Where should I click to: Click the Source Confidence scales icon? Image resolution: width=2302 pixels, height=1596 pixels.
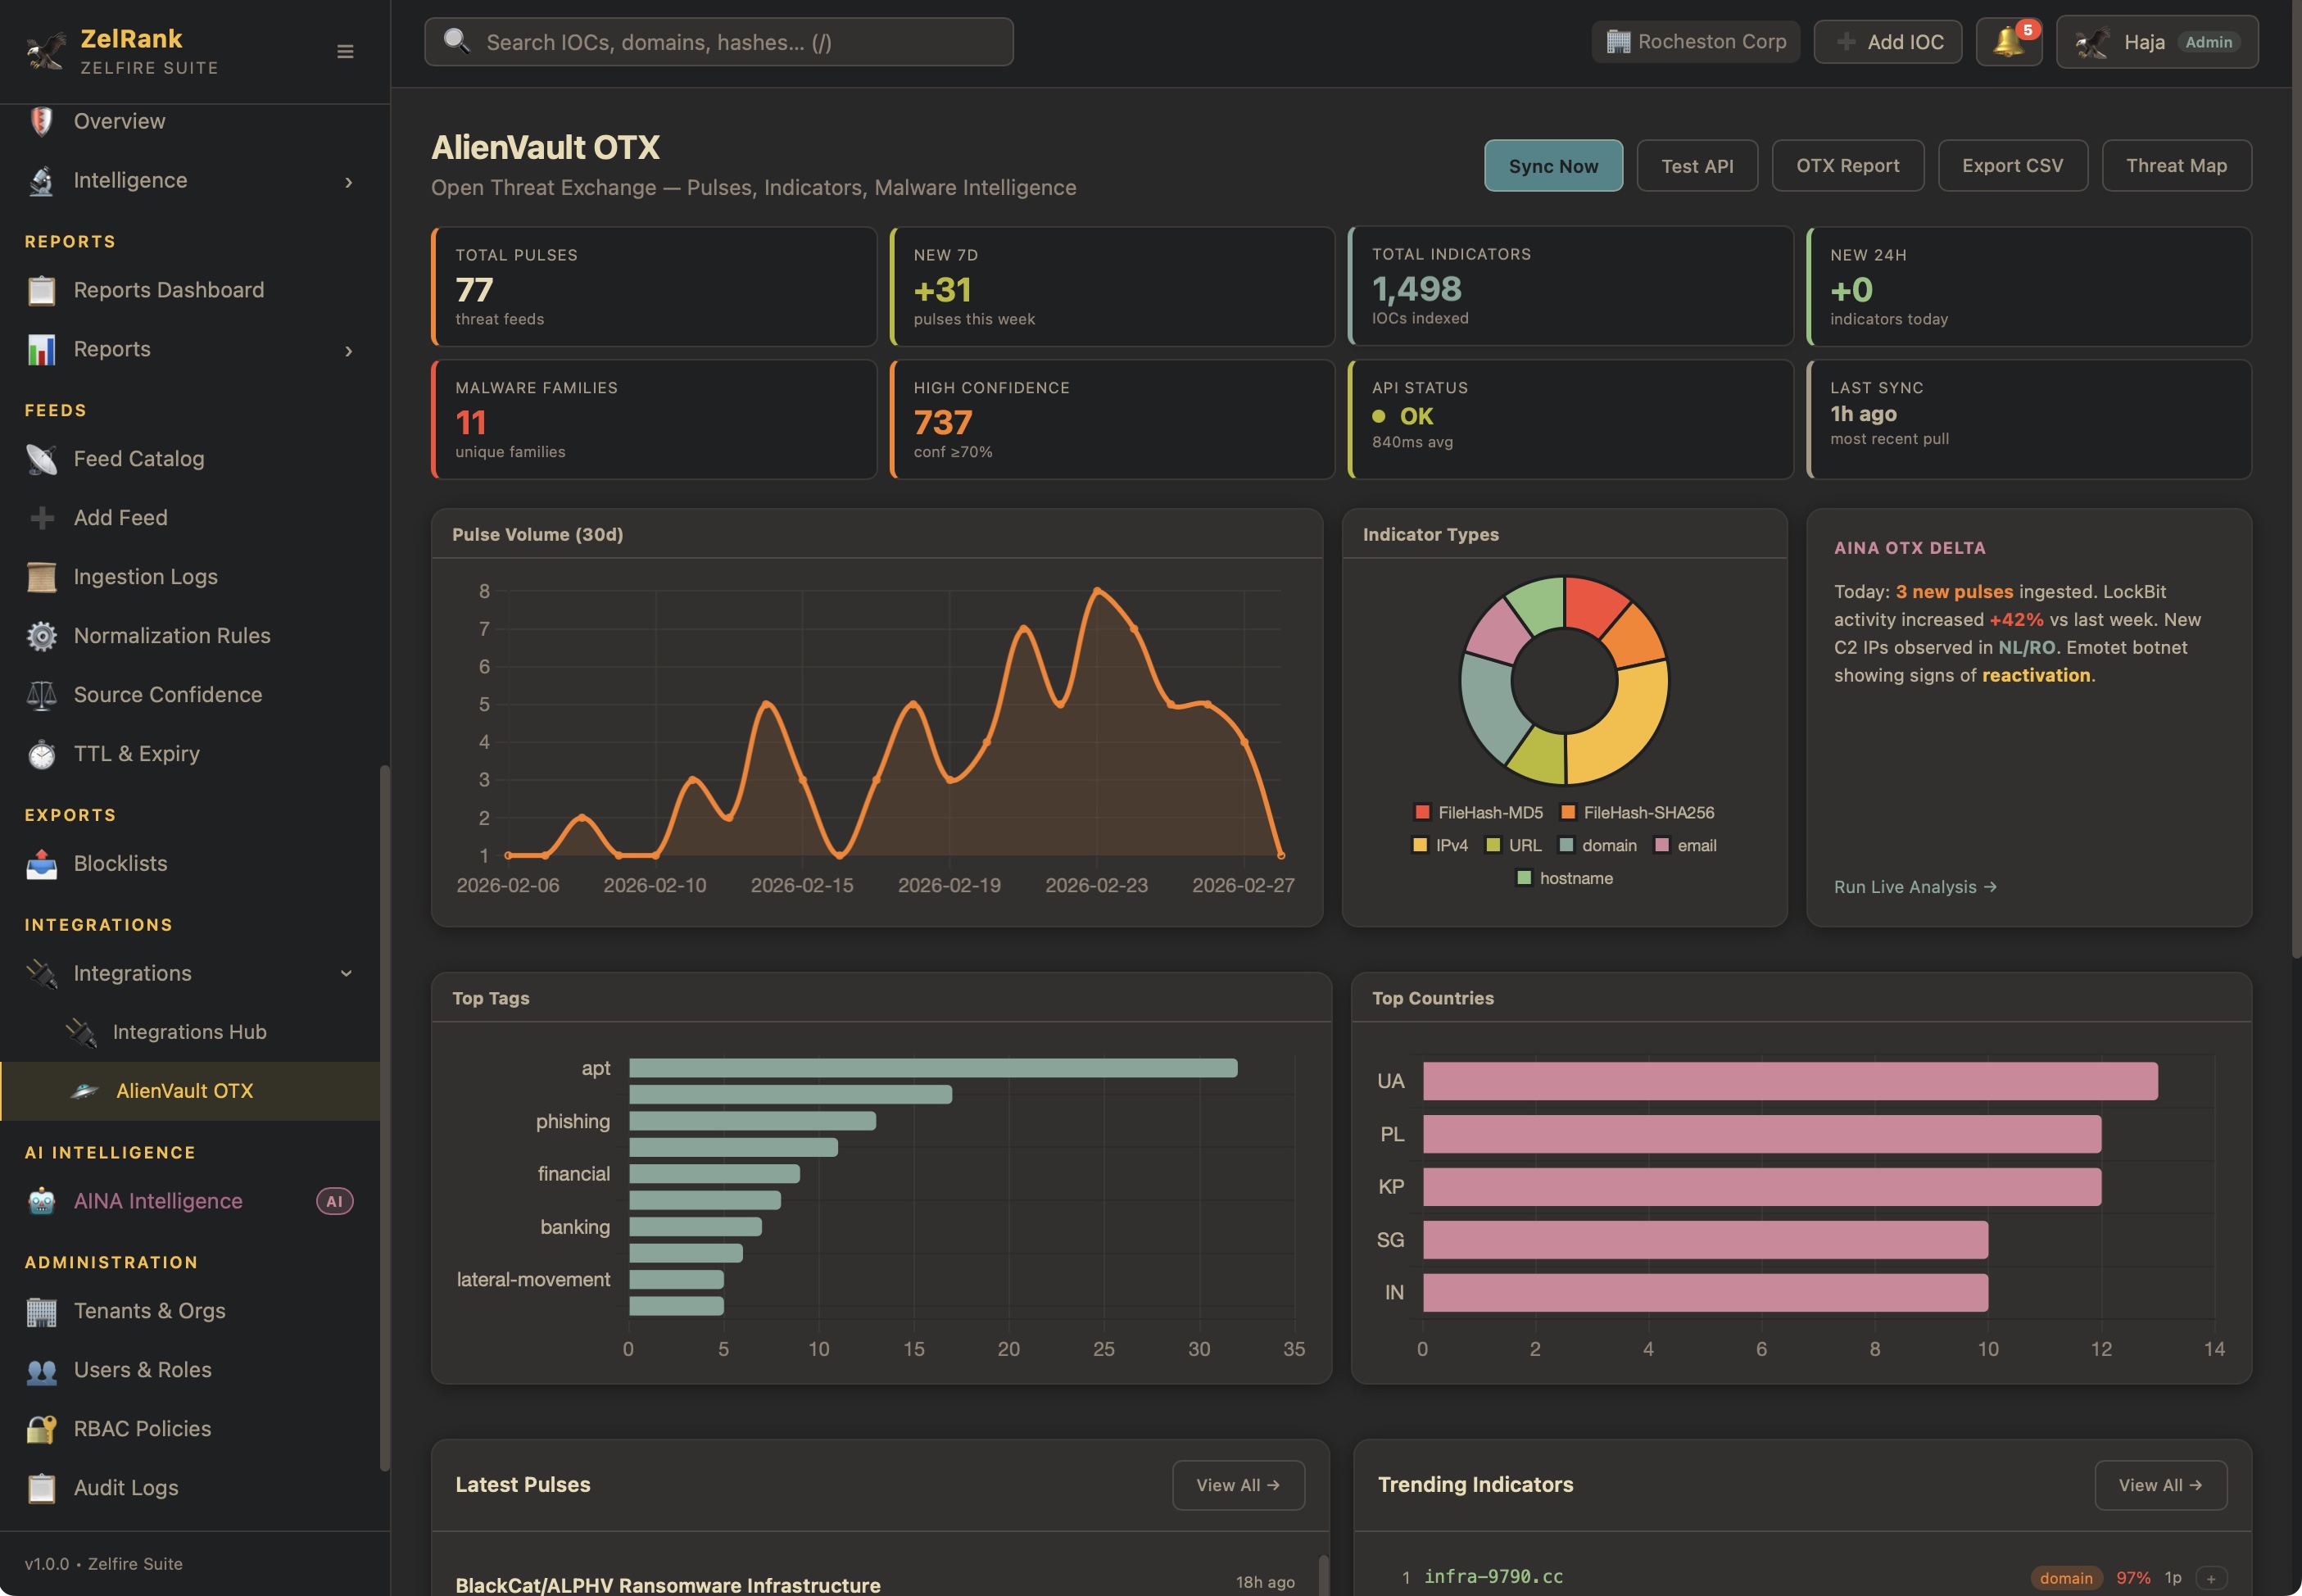click(x=41, y=695)
